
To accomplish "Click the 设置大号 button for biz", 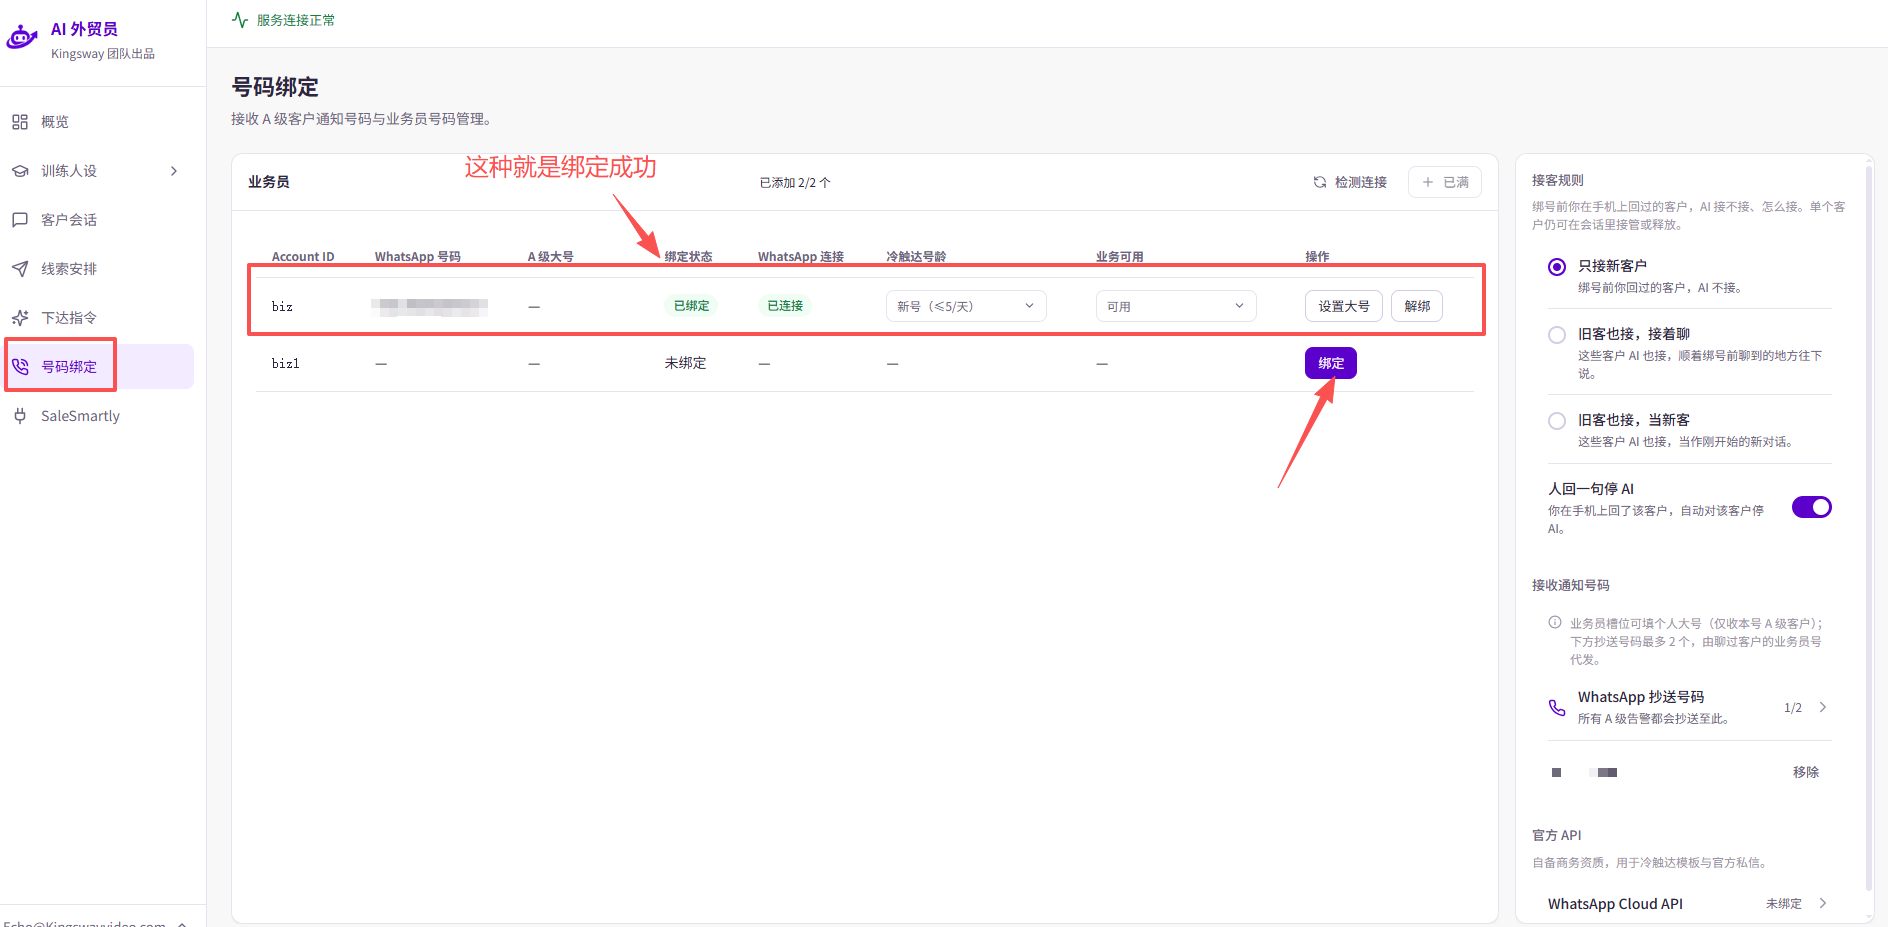I will [x=1343, y=306].
